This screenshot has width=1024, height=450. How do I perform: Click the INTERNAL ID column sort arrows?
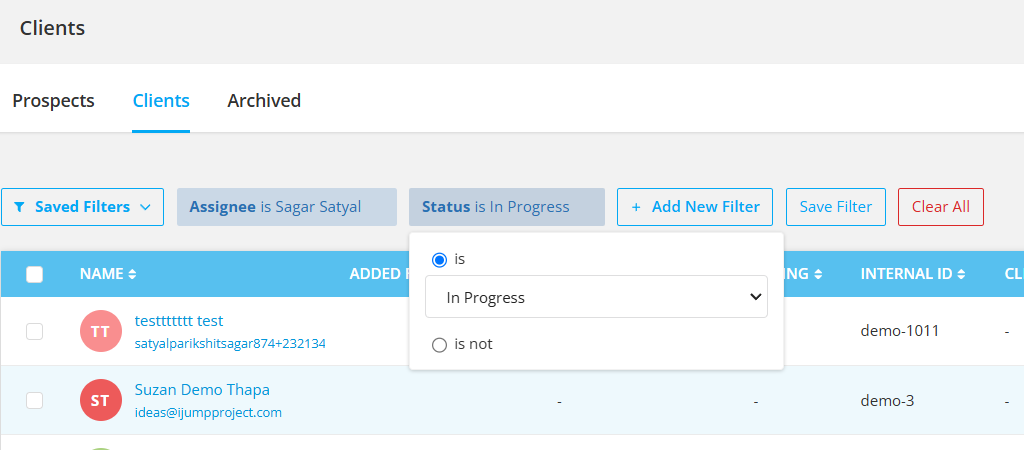coord(961,274)
